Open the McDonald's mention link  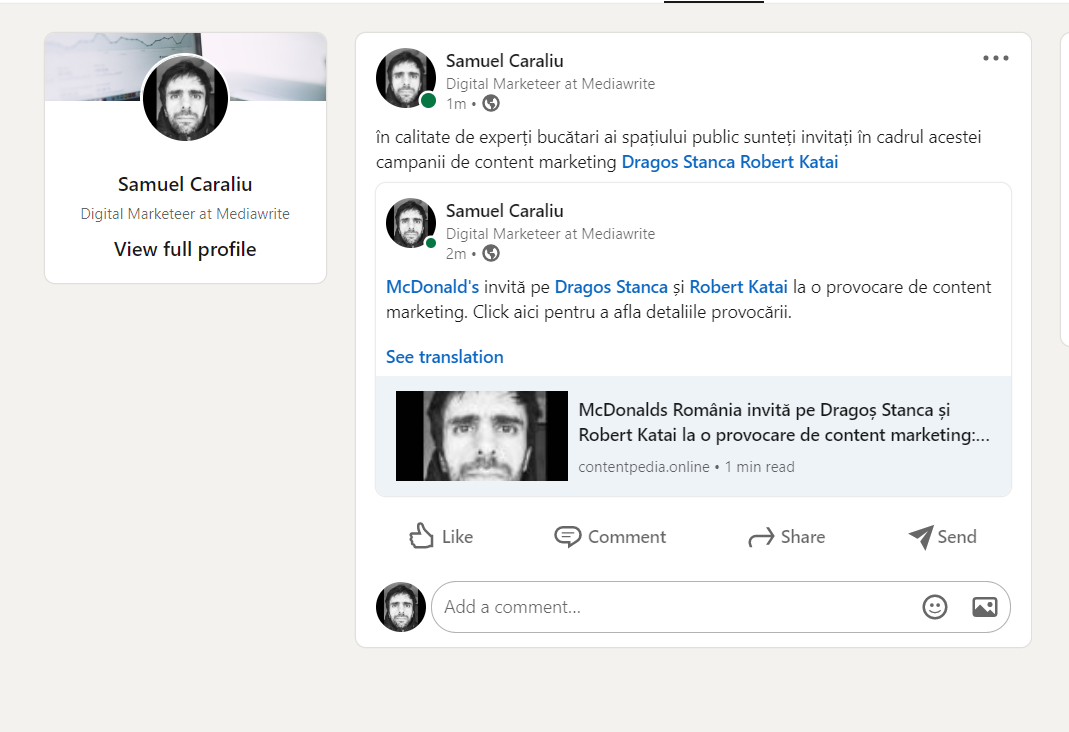(432, 287)
